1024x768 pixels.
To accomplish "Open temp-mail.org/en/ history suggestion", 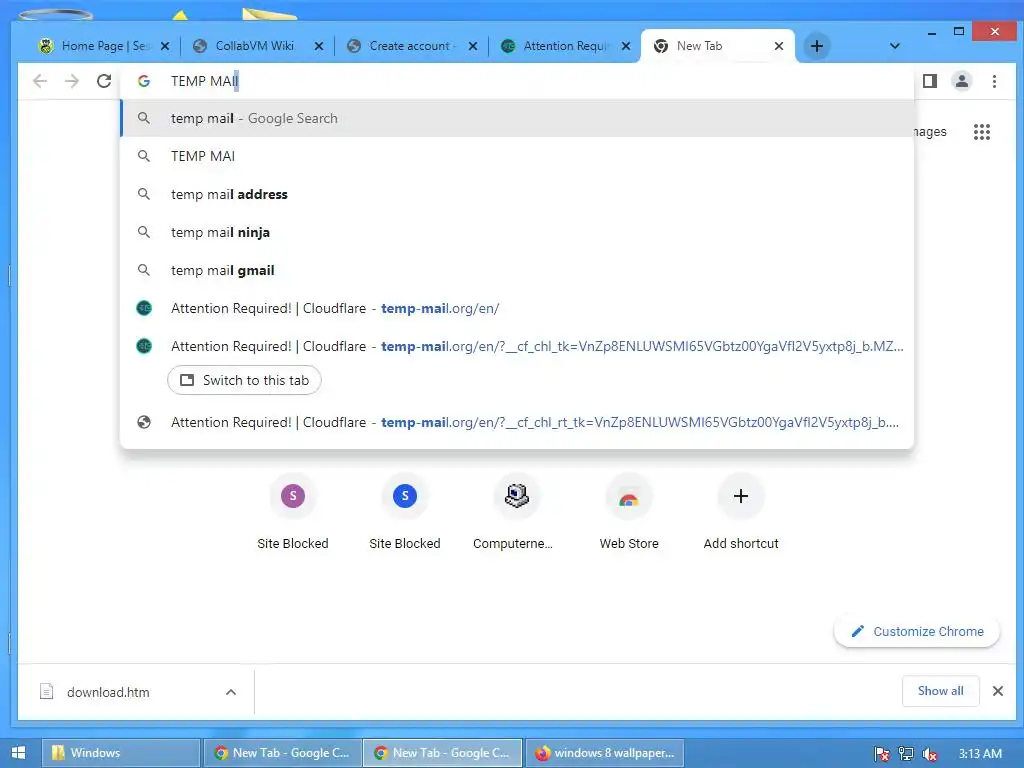I will [517, 308].
